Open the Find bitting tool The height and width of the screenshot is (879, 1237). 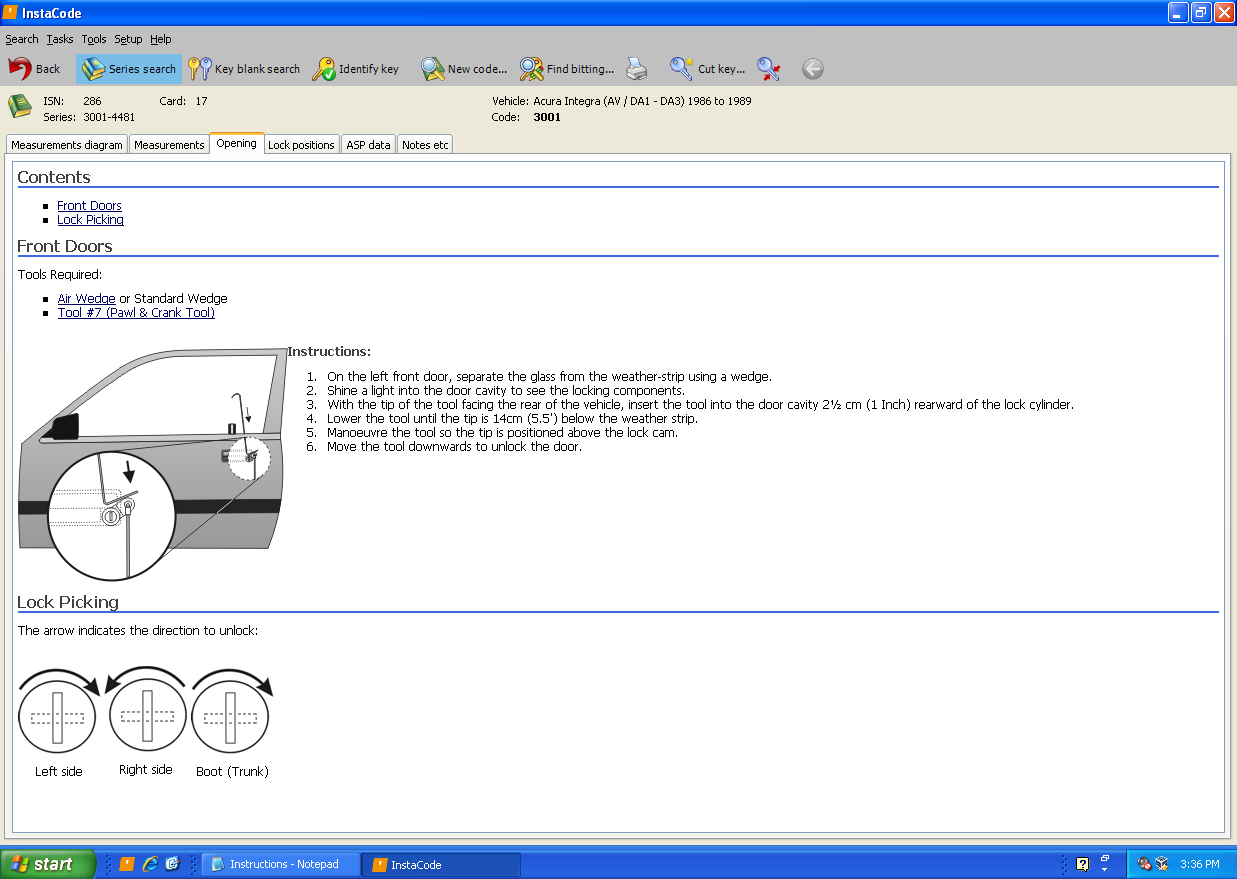tap(567, 69)
